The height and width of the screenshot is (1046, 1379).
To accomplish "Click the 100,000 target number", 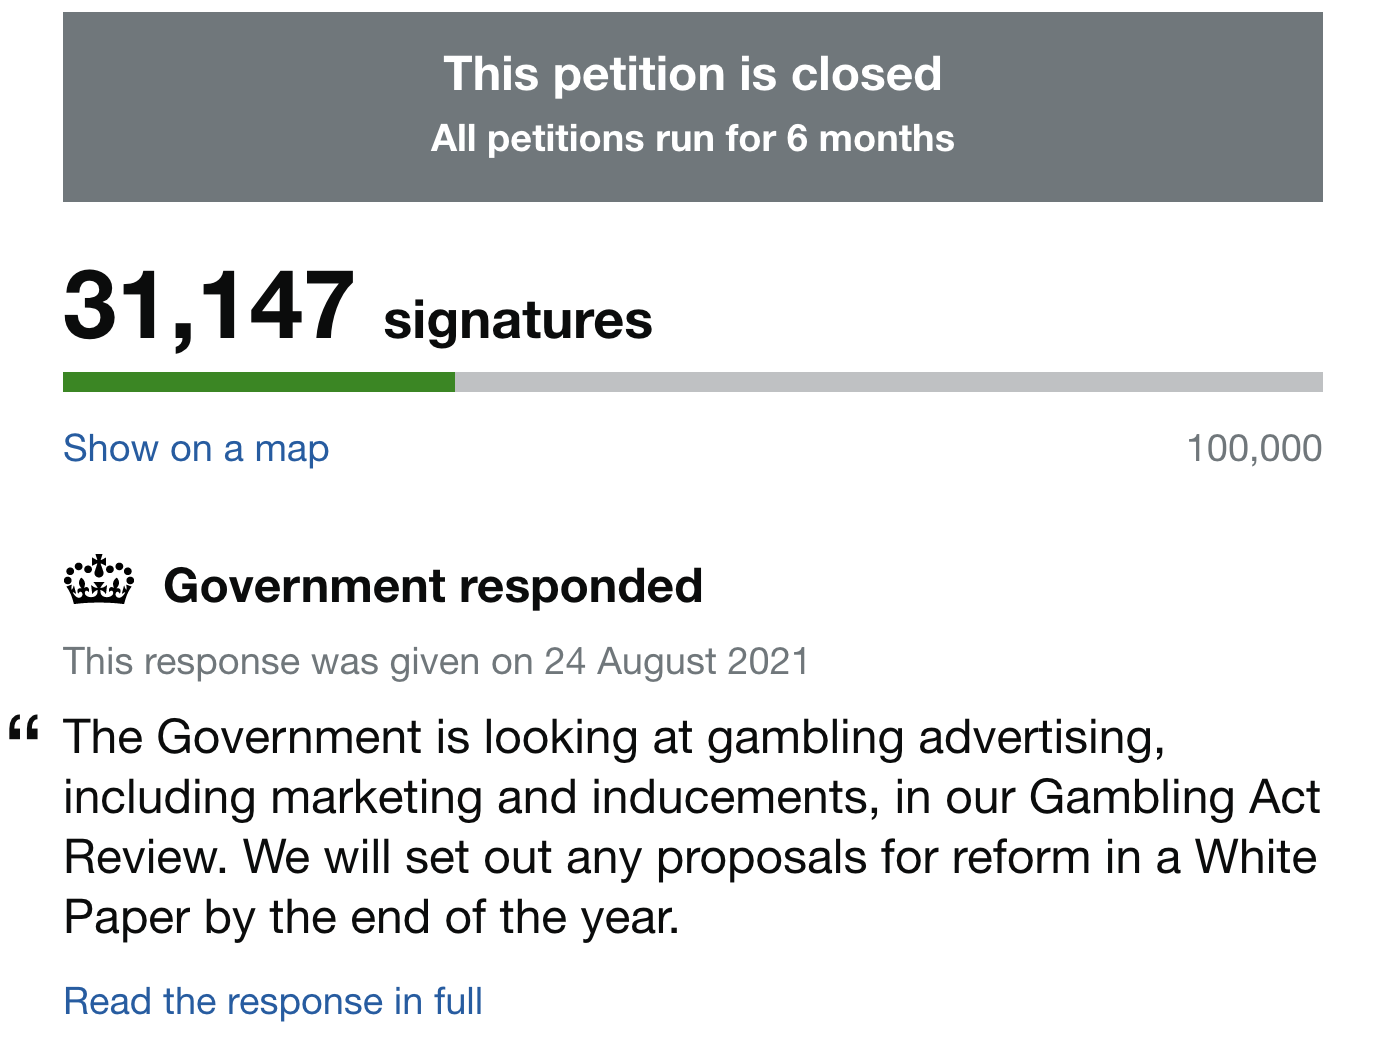I will pyautogui.click(x=1254, y=449).
